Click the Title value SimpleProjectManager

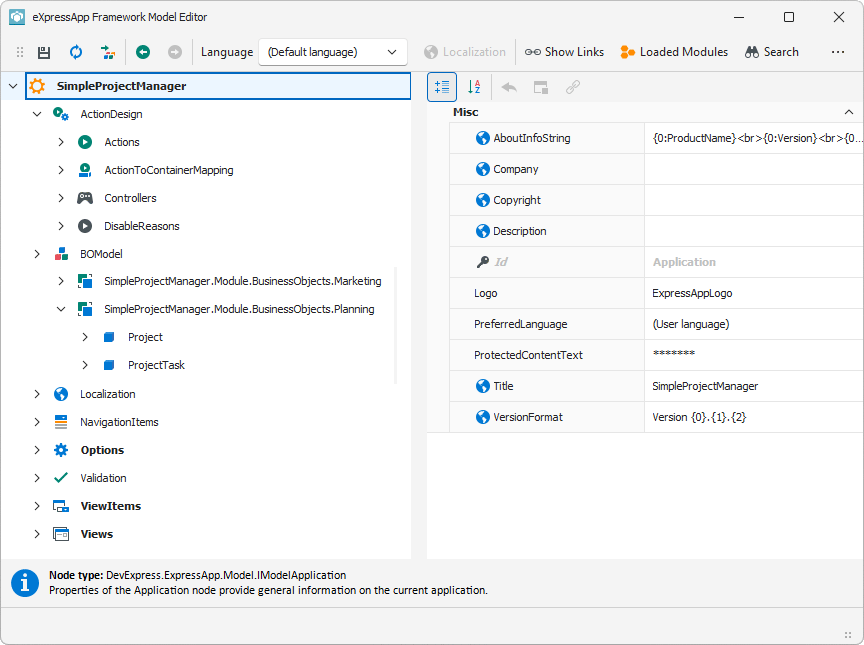705,386
